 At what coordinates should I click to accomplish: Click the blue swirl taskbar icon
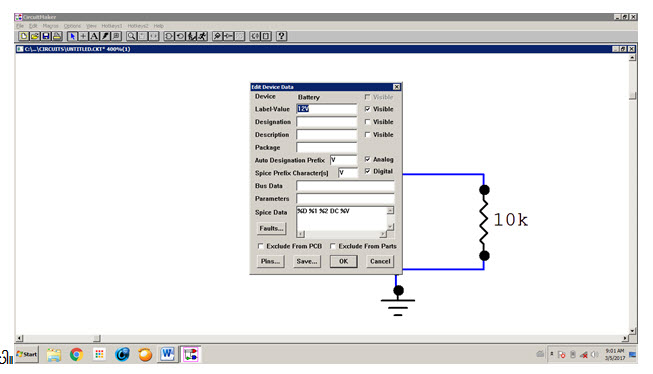coord(122,355)
